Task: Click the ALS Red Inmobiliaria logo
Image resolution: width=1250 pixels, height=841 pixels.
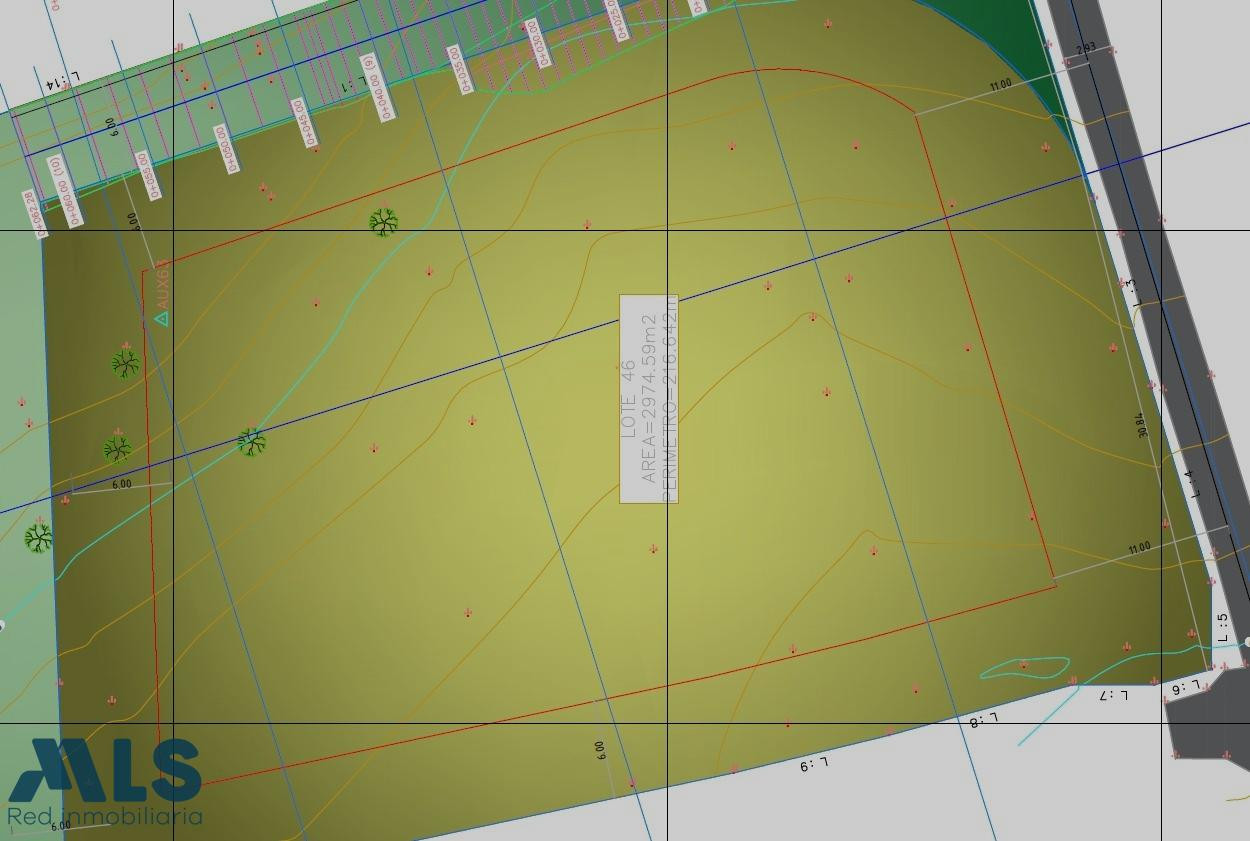Action: 105,782
